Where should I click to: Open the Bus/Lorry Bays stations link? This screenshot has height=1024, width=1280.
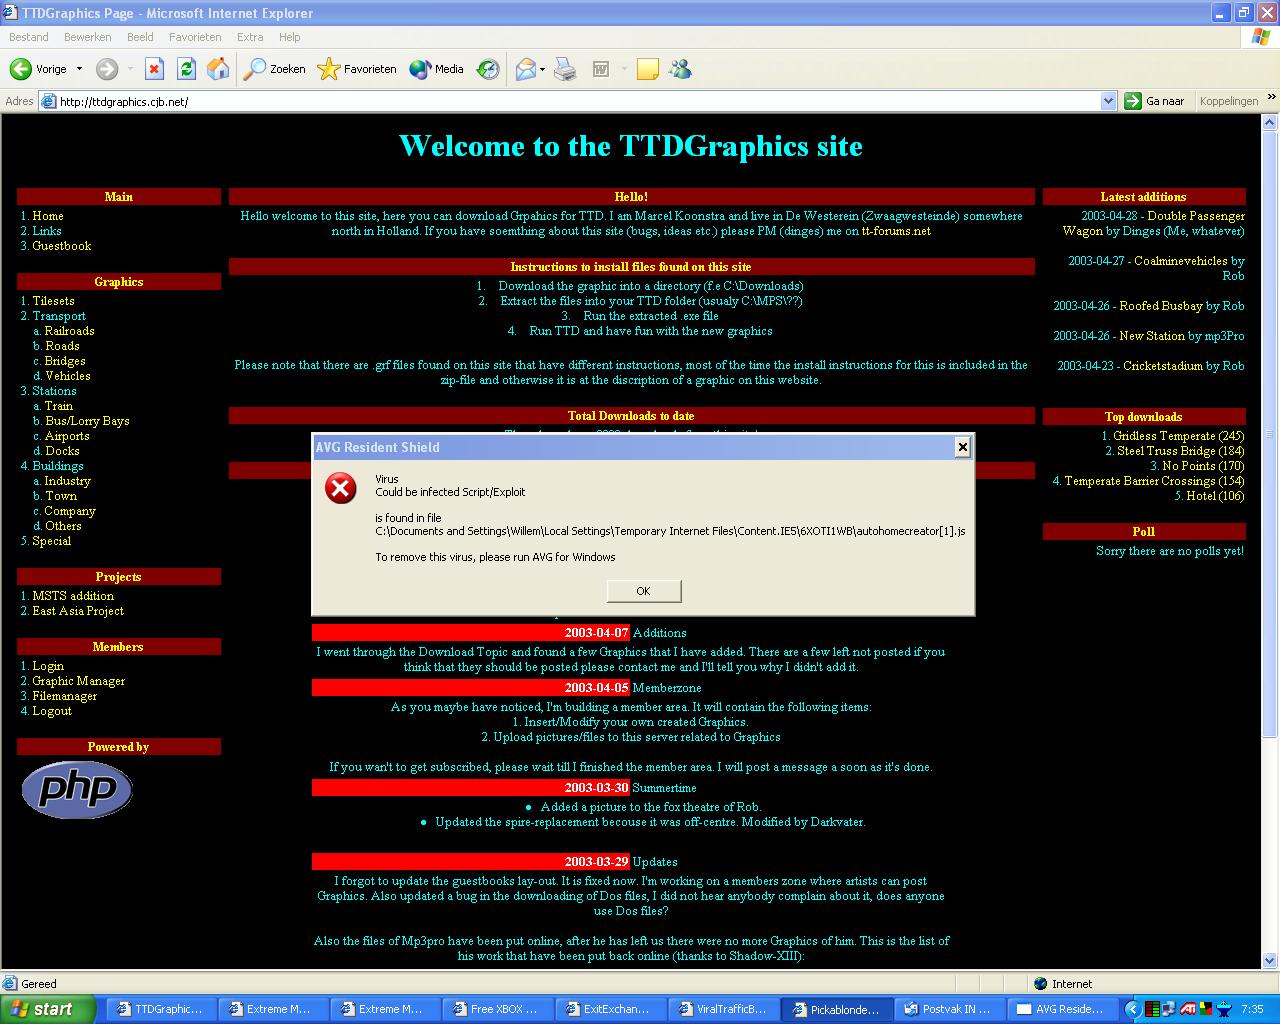click(87, 421)
